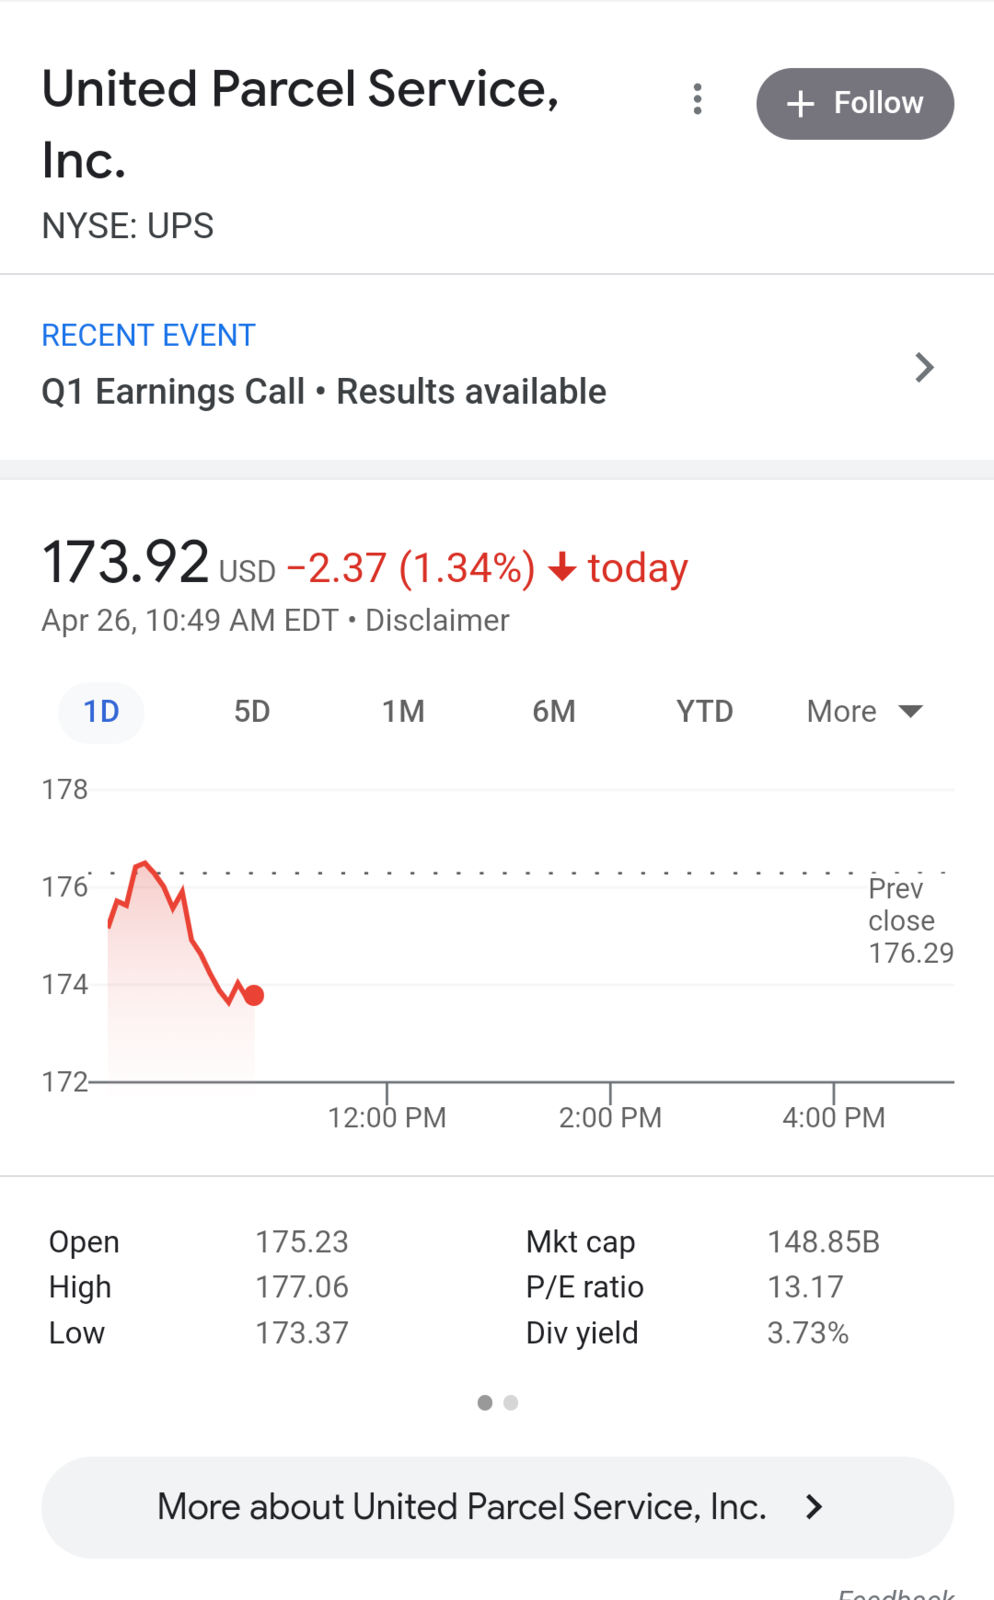Select the YTD chart range
The width and height of the screenshot is (994, 1600).
(705, 711)
